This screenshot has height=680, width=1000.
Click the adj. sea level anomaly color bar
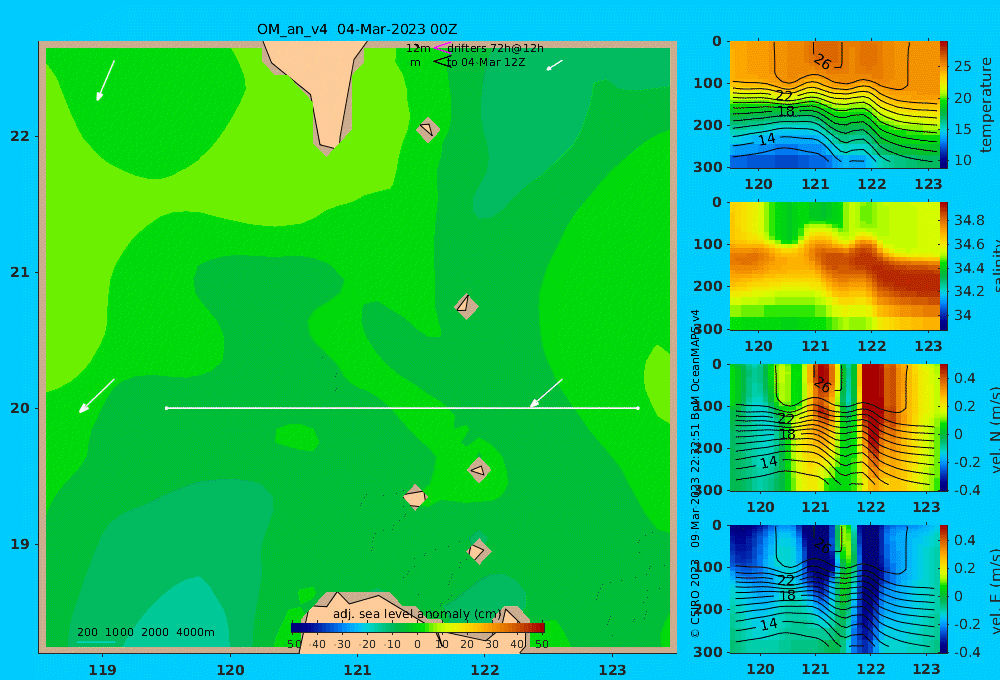click(418, 628)
